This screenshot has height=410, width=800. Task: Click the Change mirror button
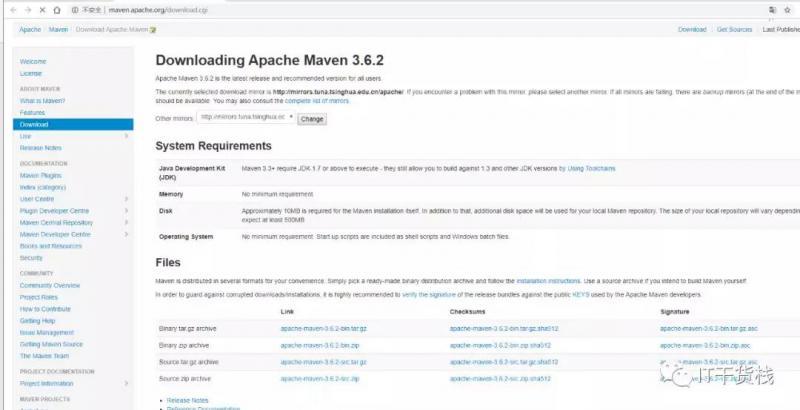(x=312, y=119)
